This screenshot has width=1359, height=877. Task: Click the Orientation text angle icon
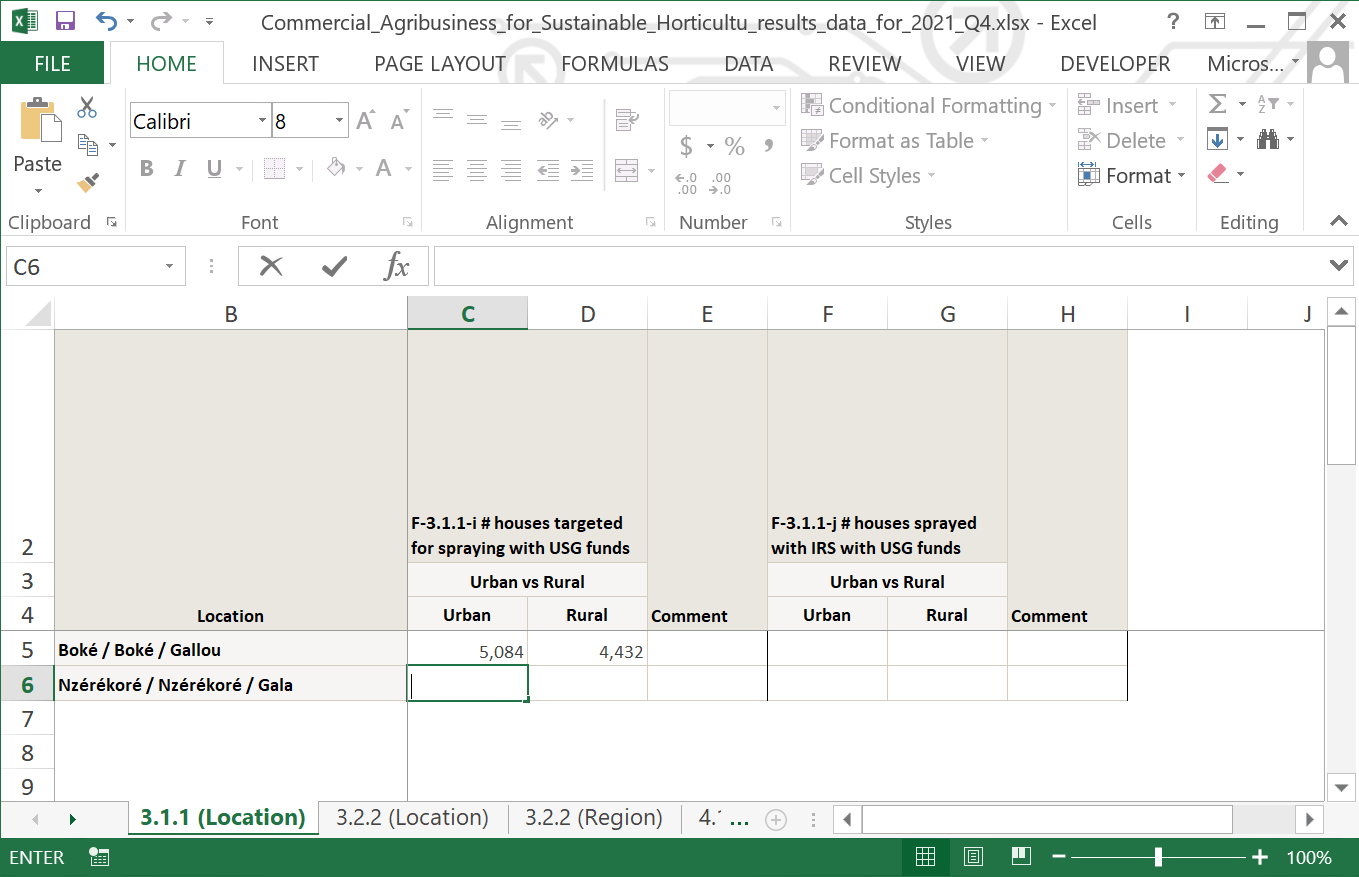[x=549, y=121]
